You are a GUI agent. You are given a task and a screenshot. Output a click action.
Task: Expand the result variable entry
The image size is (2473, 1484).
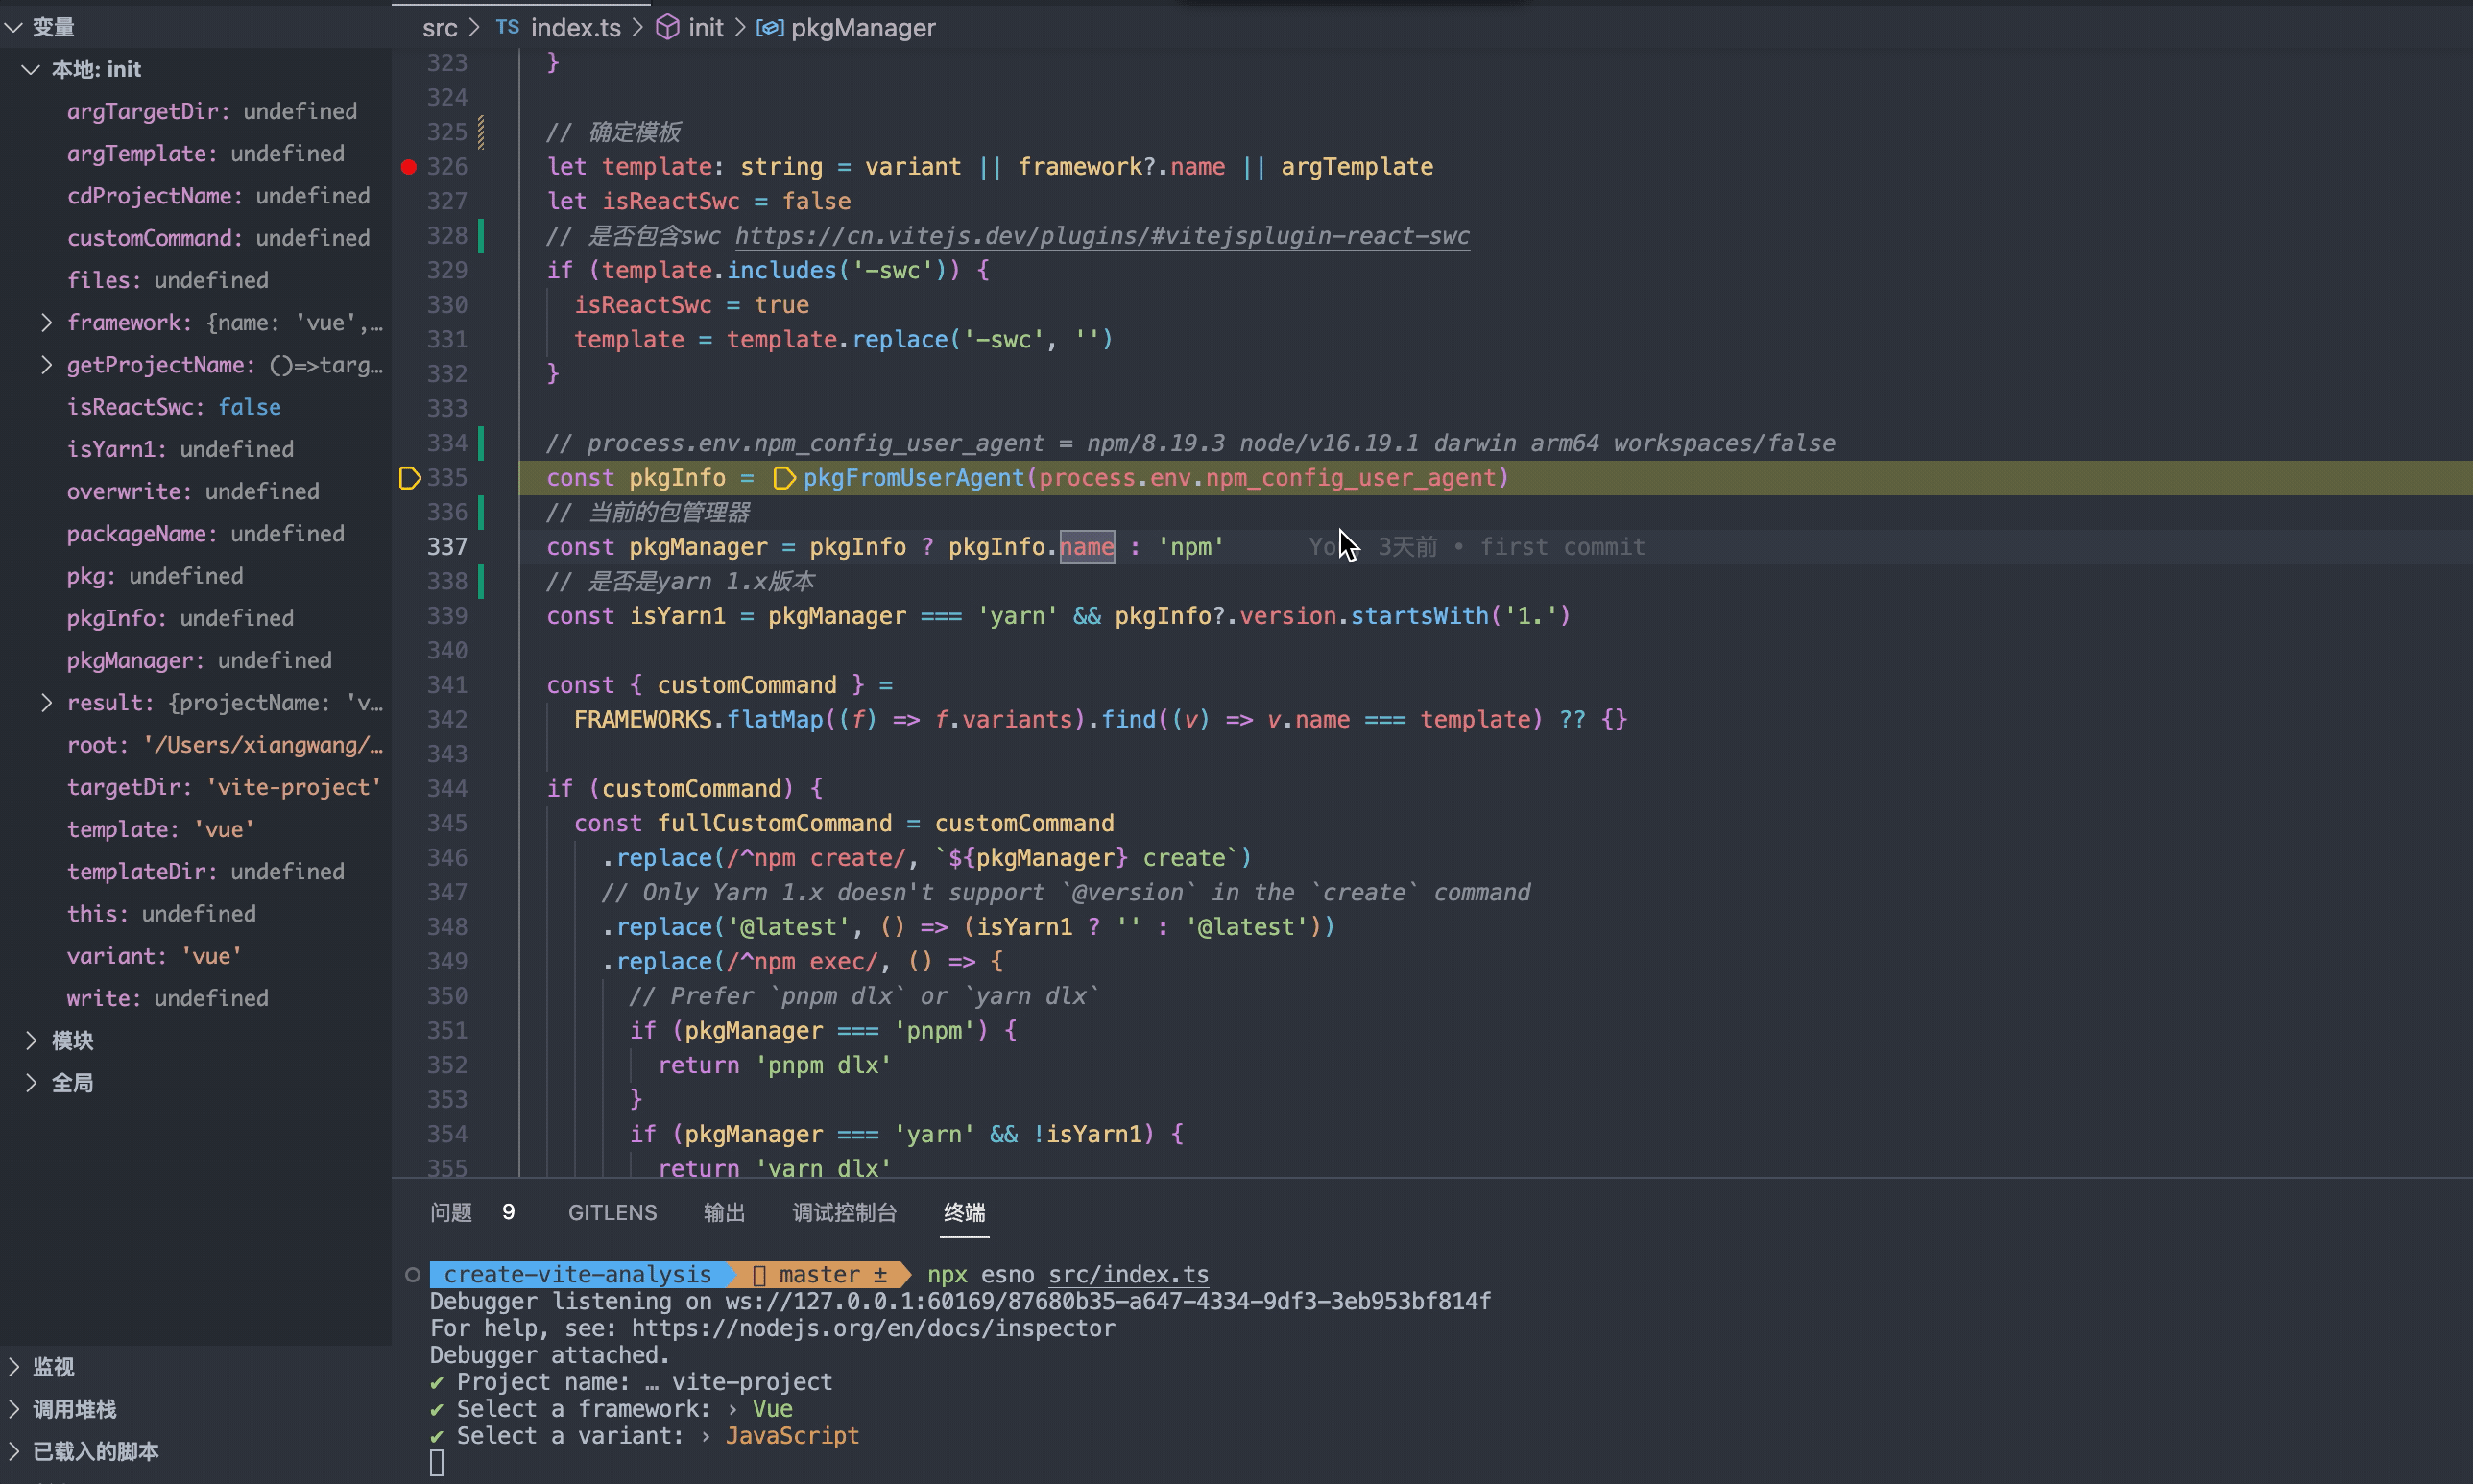45,702
